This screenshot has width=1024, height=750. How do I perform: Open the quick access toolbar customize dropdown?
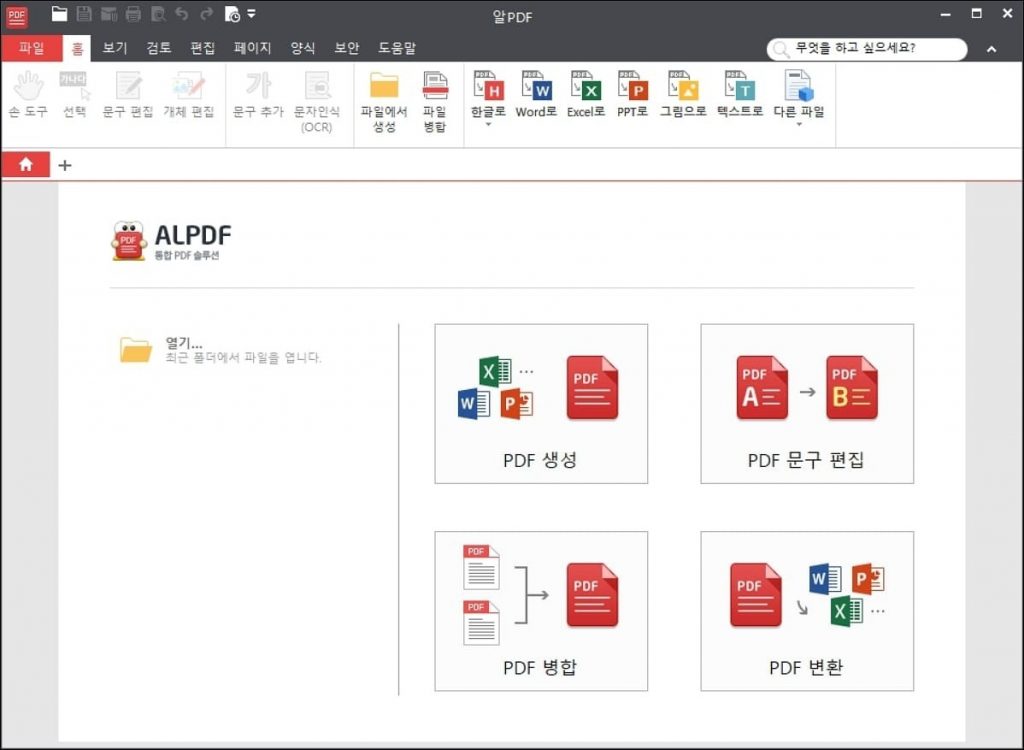tap(251, 14)
